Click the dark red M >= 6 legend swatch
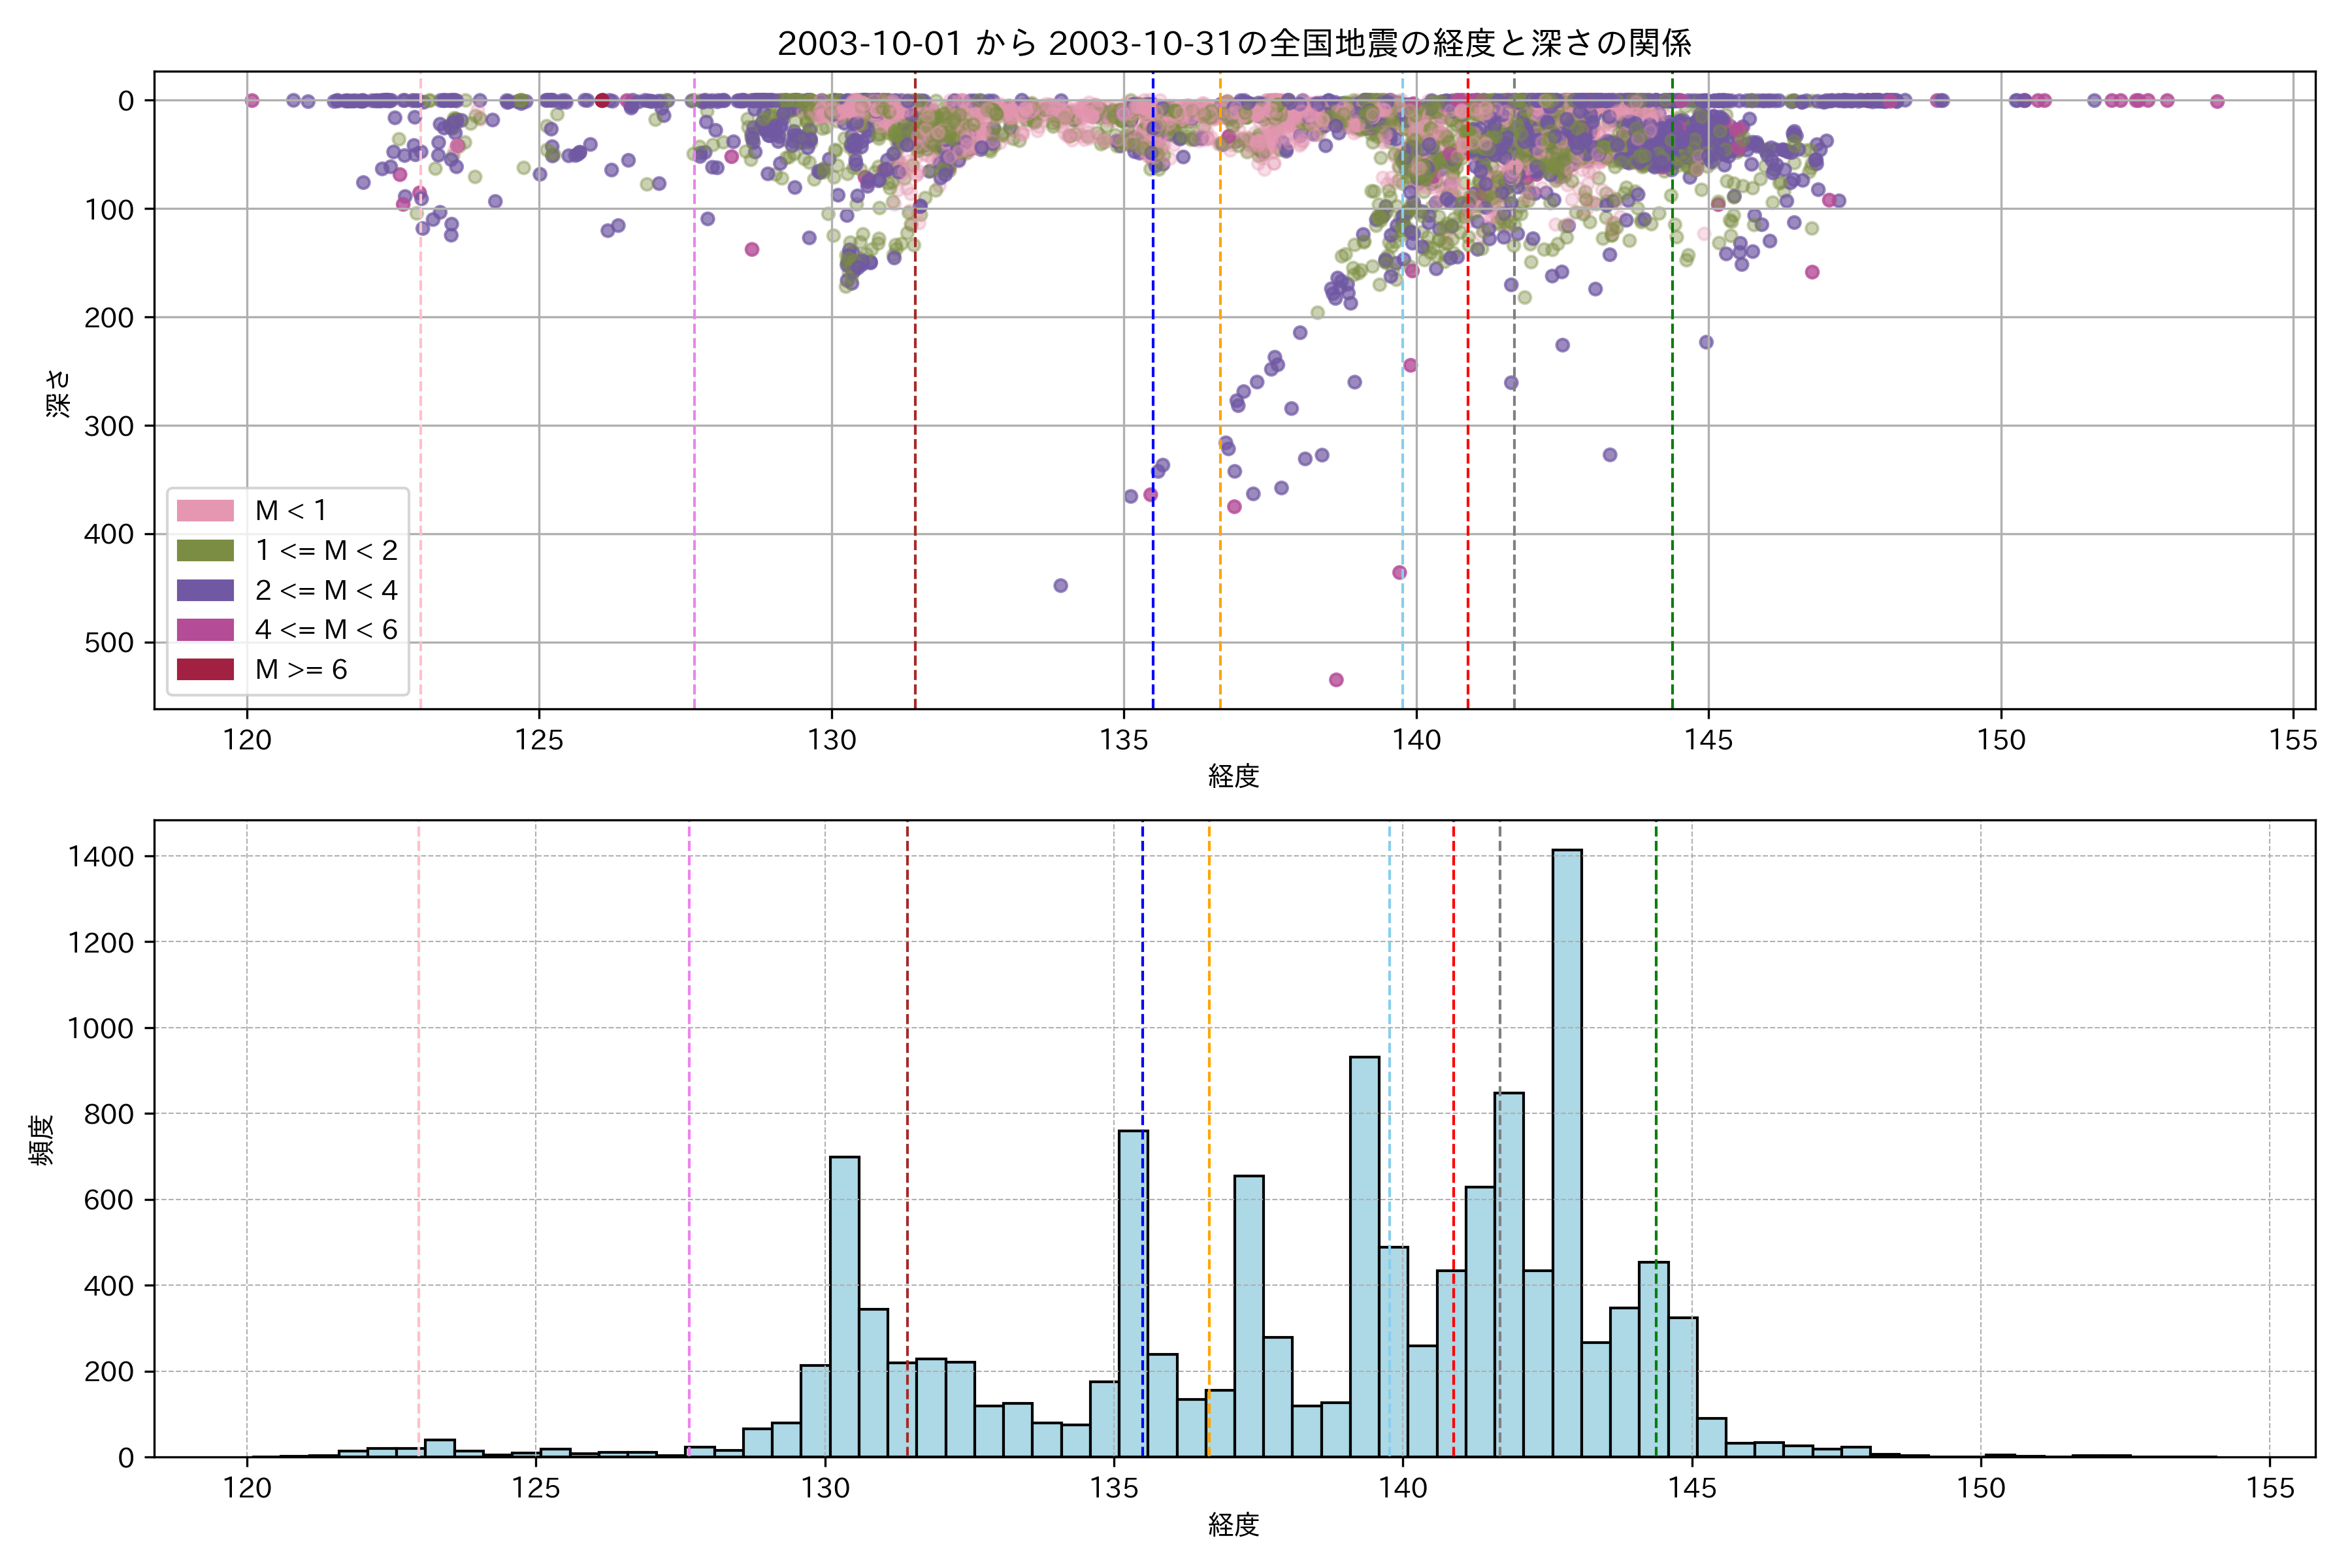Screen dimensions: 2352x1568 (205, 669)
